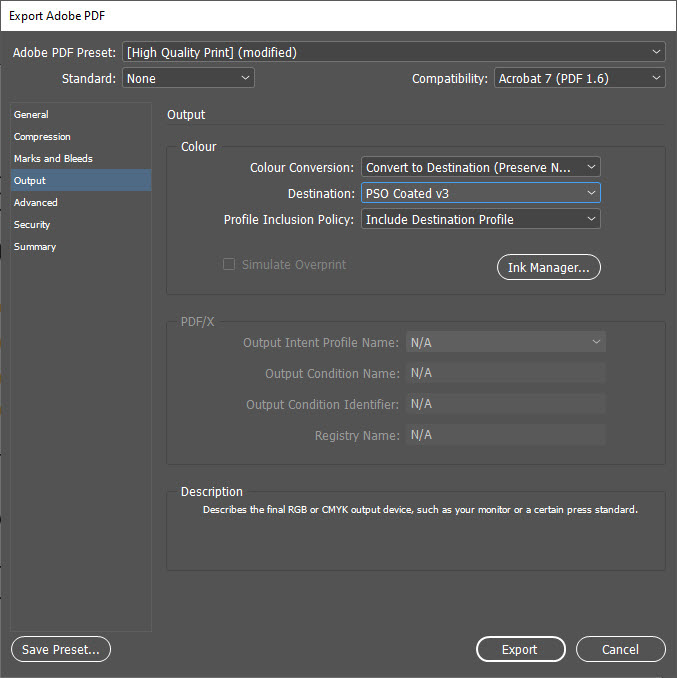Click the Output Condition Name field
This screenshot has height=678, width=677.
pos(506,373)
